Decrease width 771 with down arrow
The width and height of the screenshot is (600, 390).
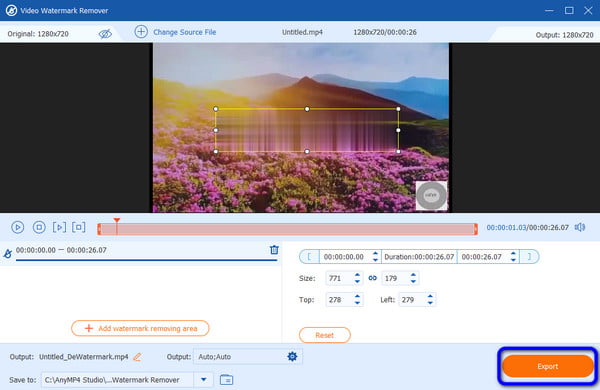[x=357, y=282]
